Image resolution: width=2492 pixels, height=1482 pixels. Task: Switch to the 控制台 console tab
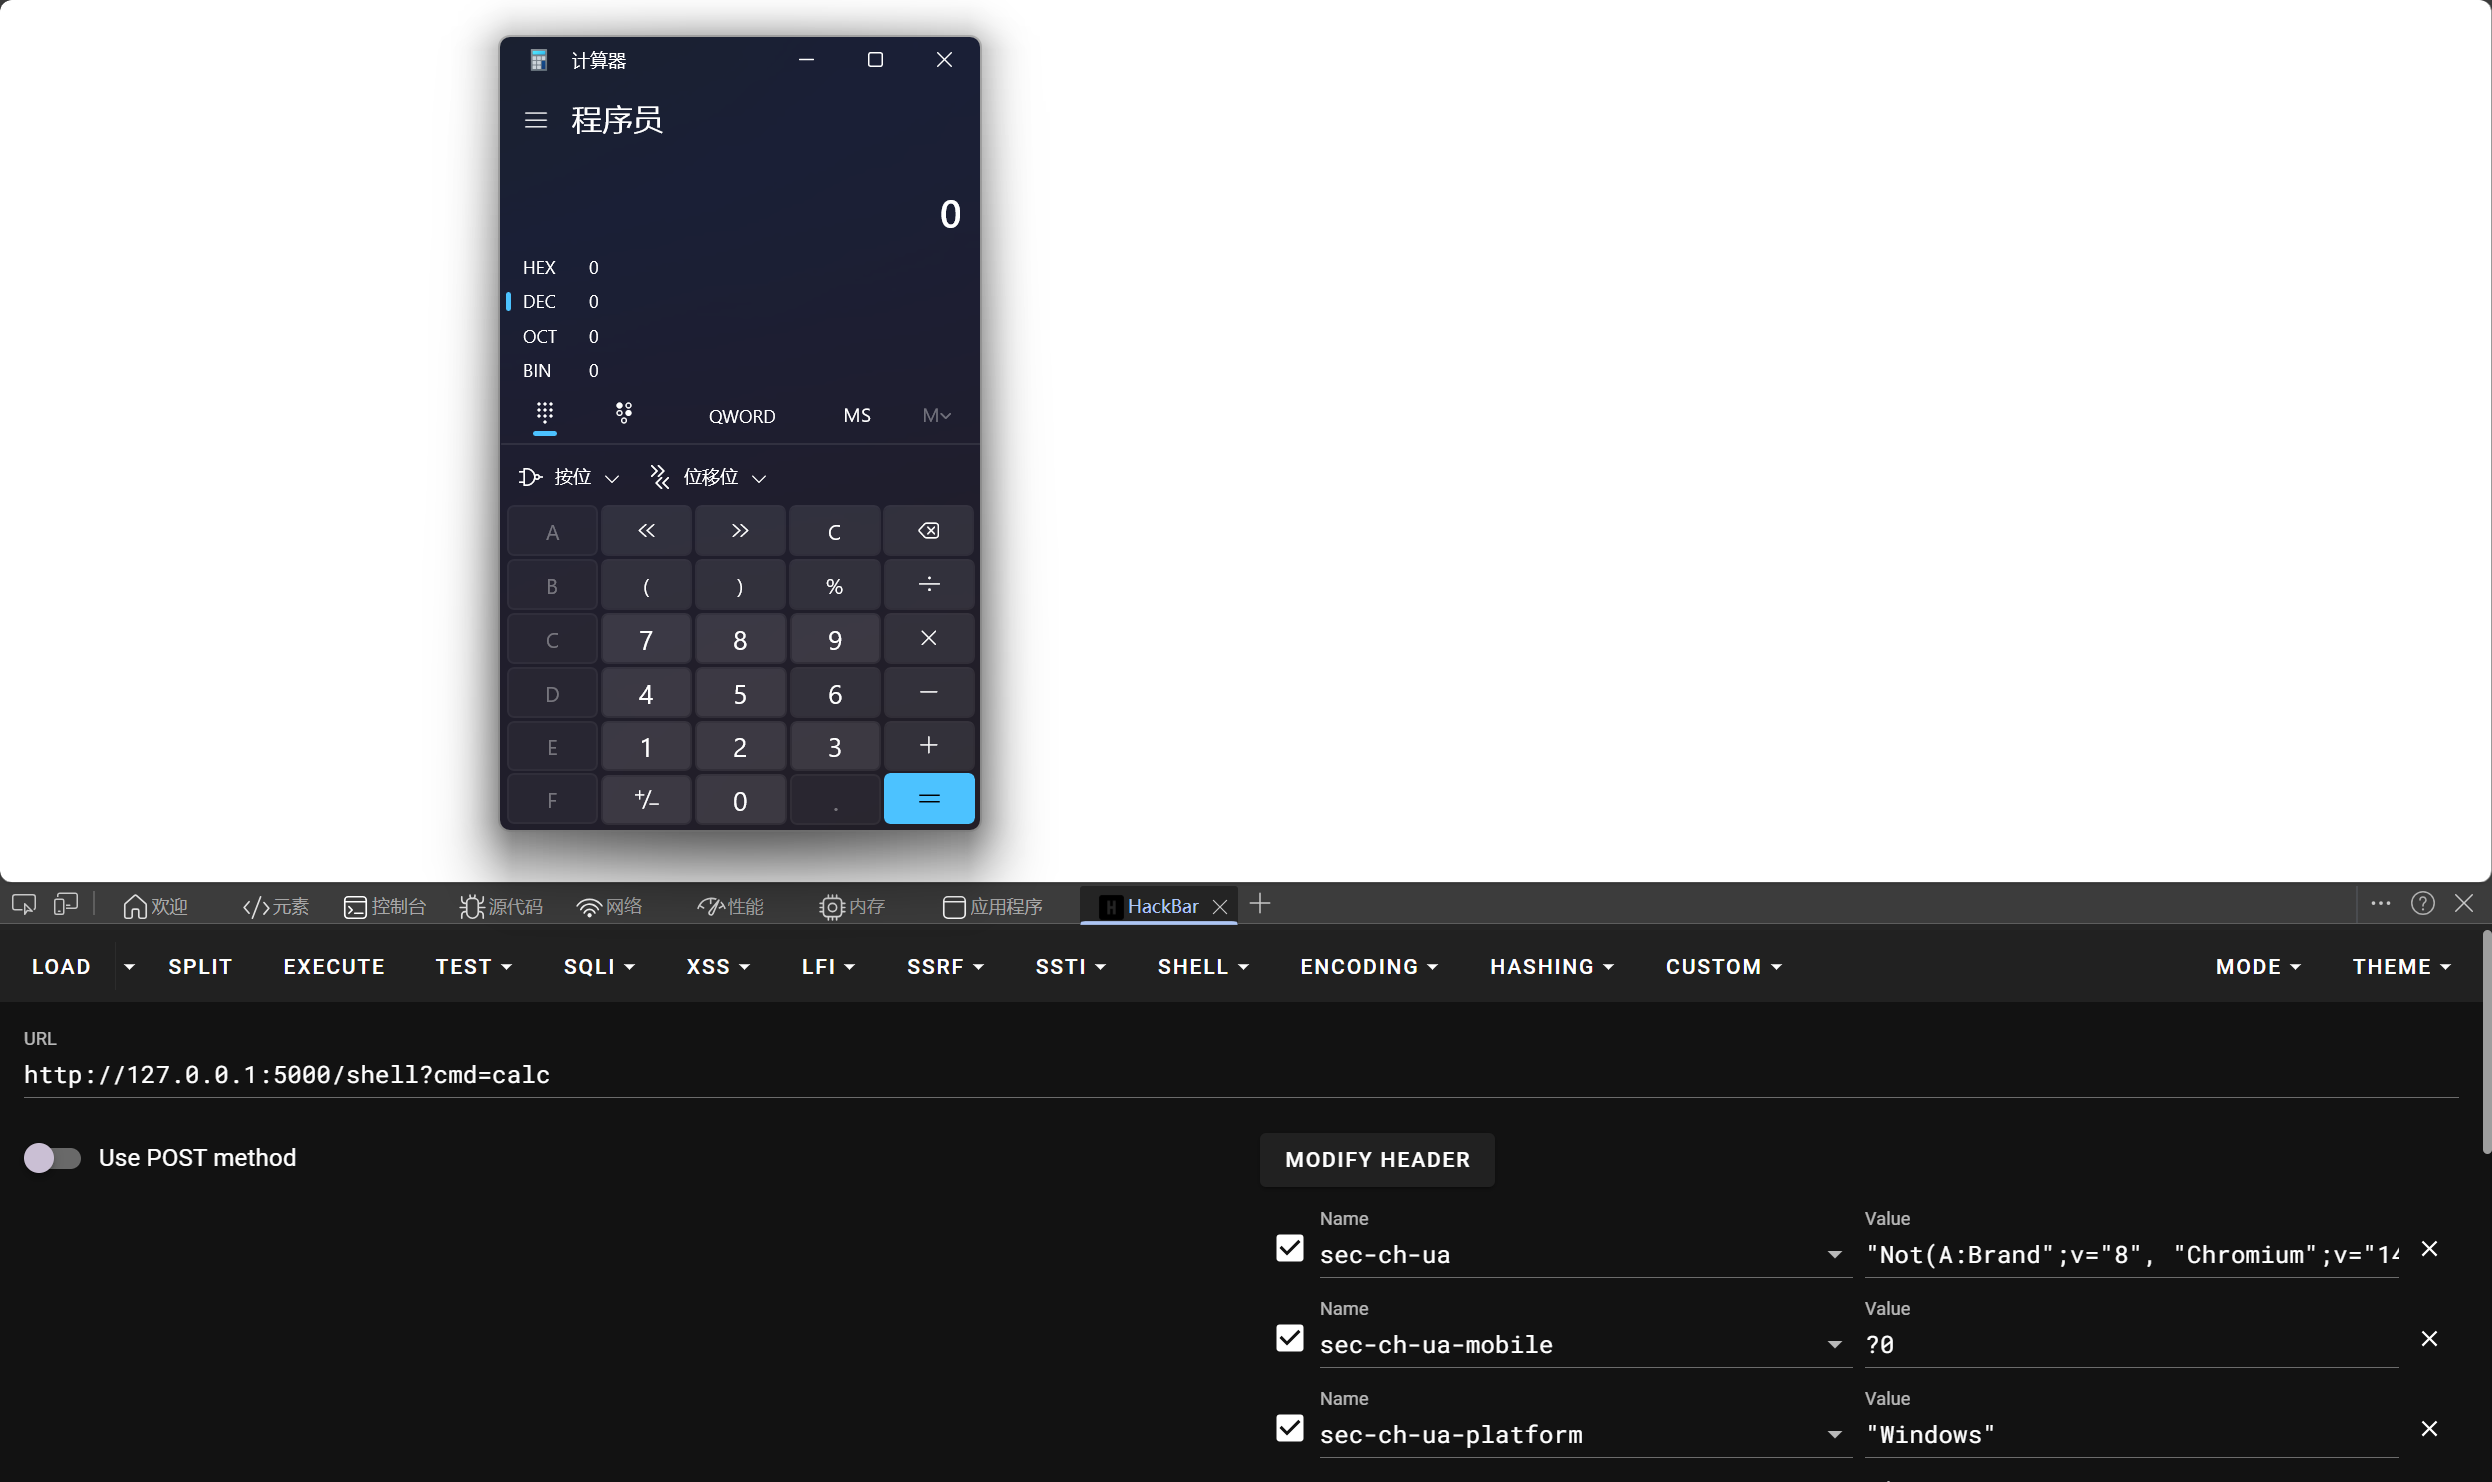(x=385, y=906)
